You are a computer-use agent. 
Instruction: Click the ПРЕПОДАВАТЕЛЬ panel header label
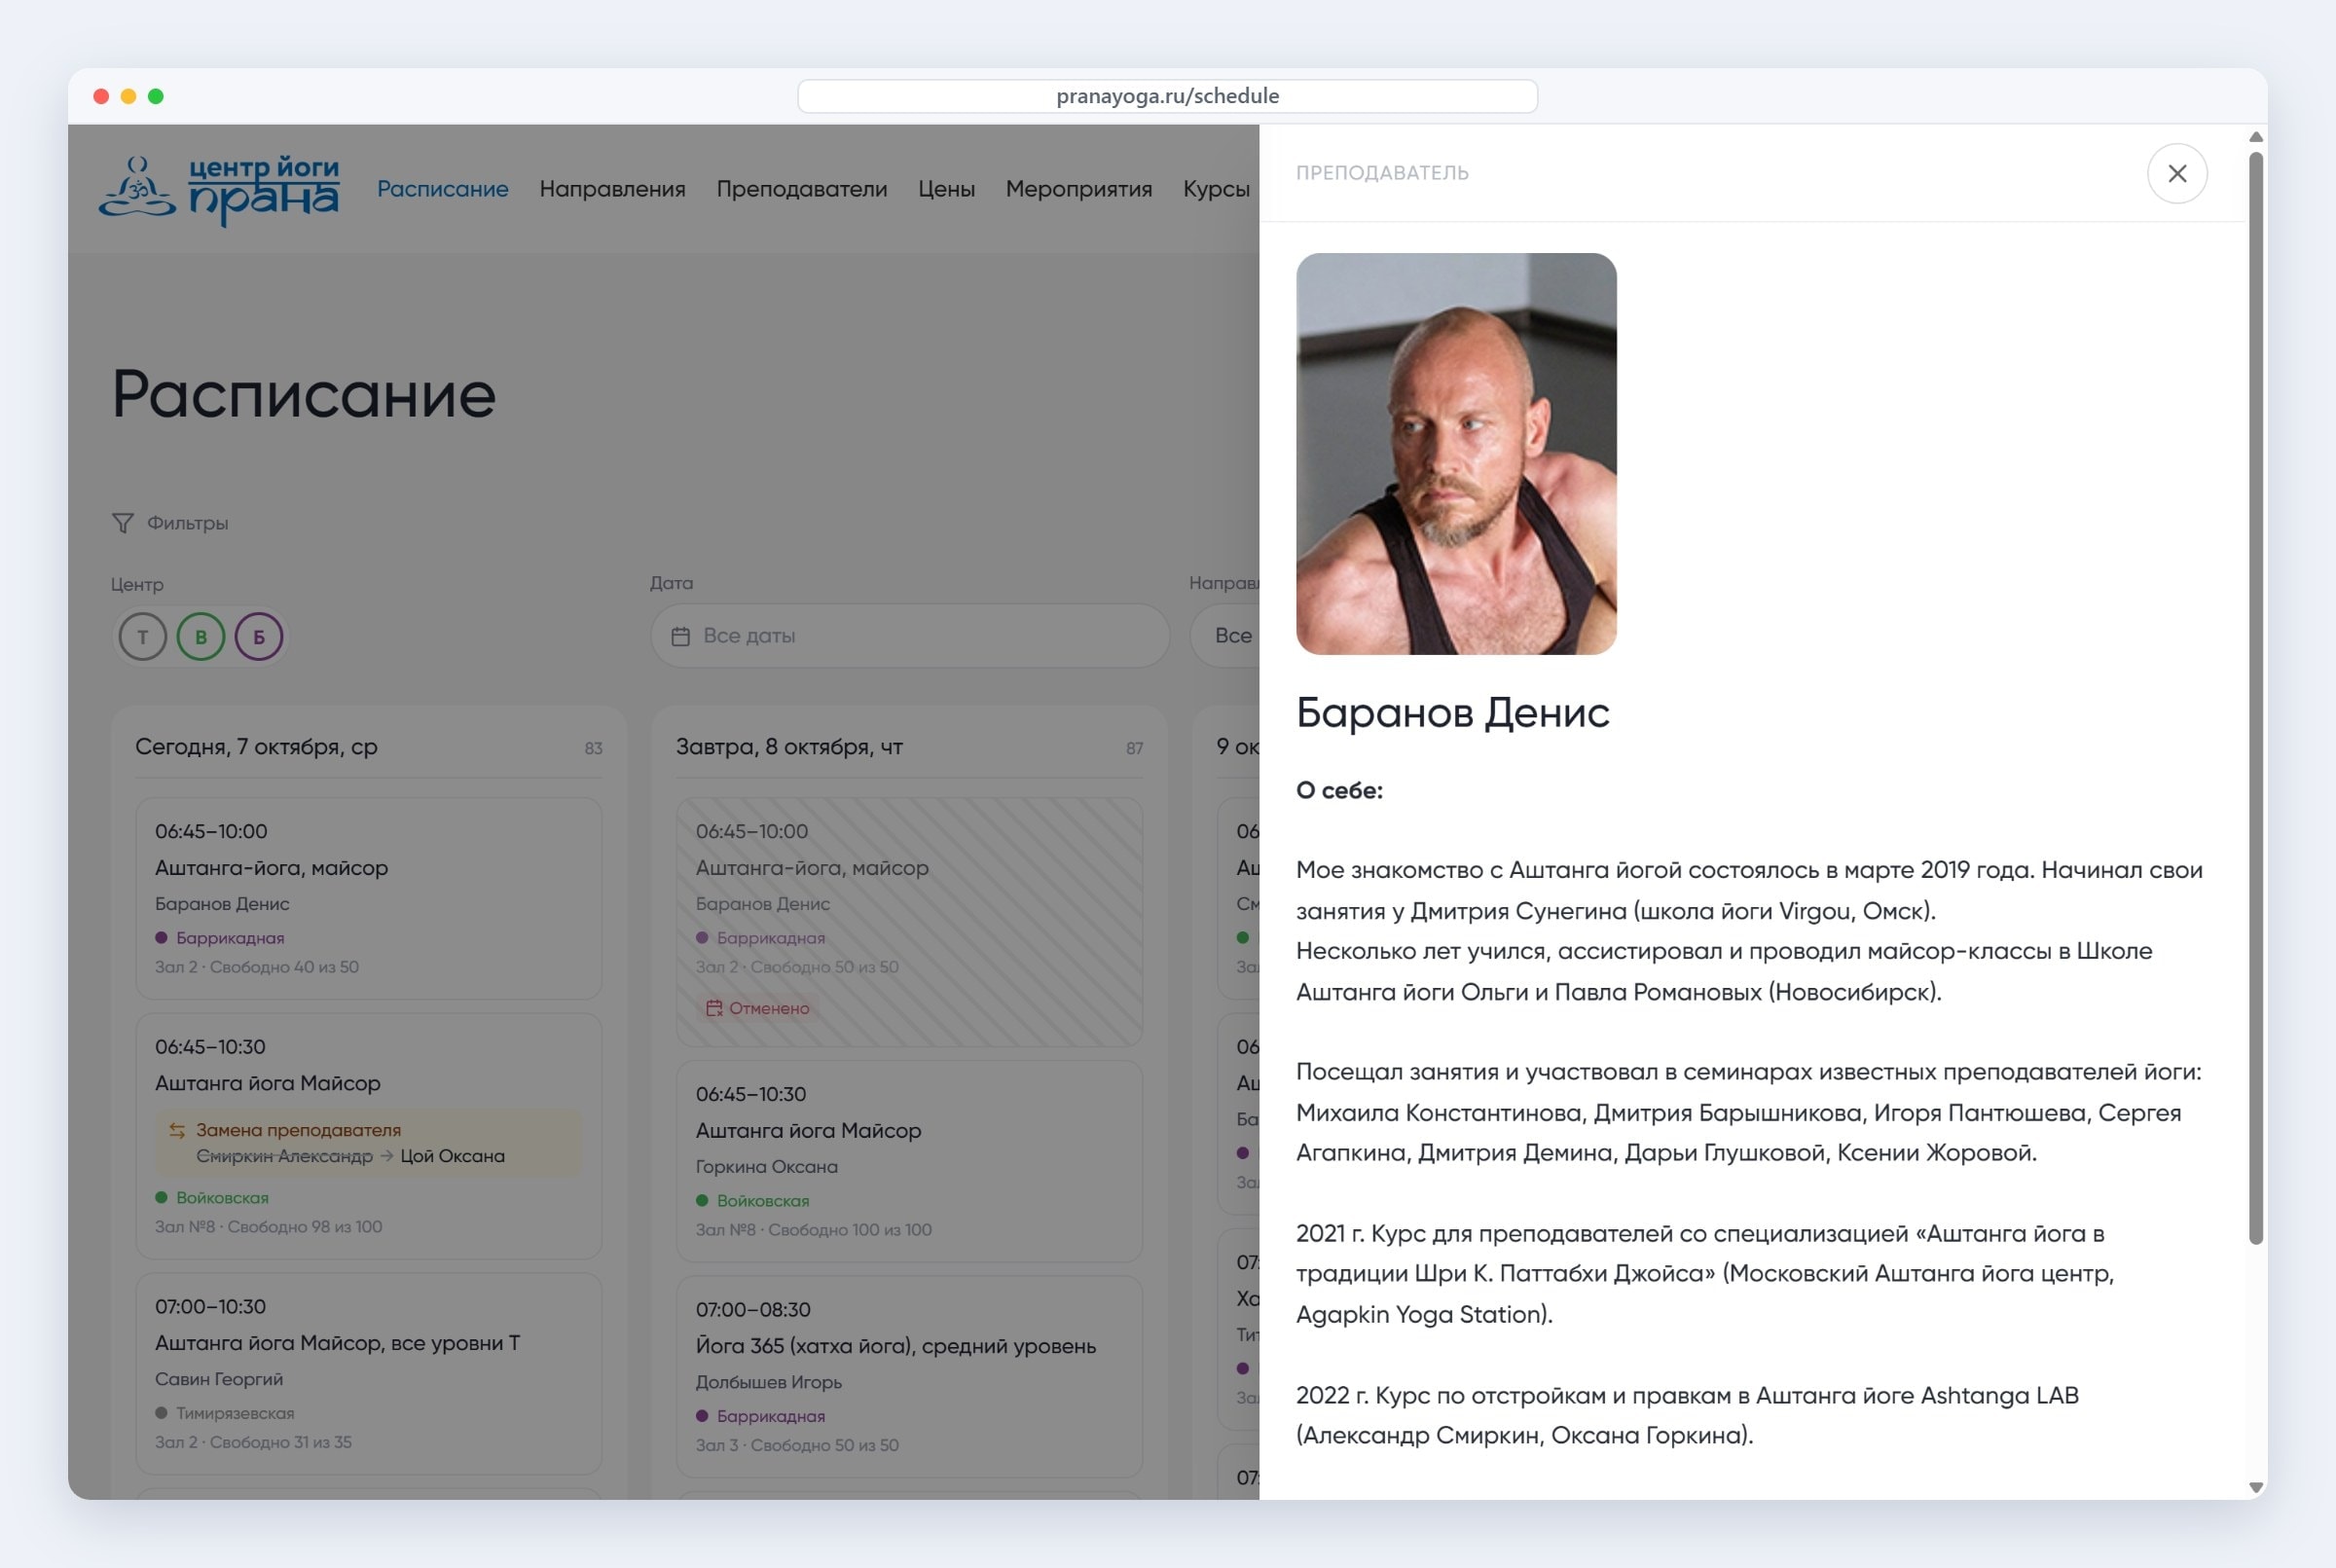click(1382, 173)
